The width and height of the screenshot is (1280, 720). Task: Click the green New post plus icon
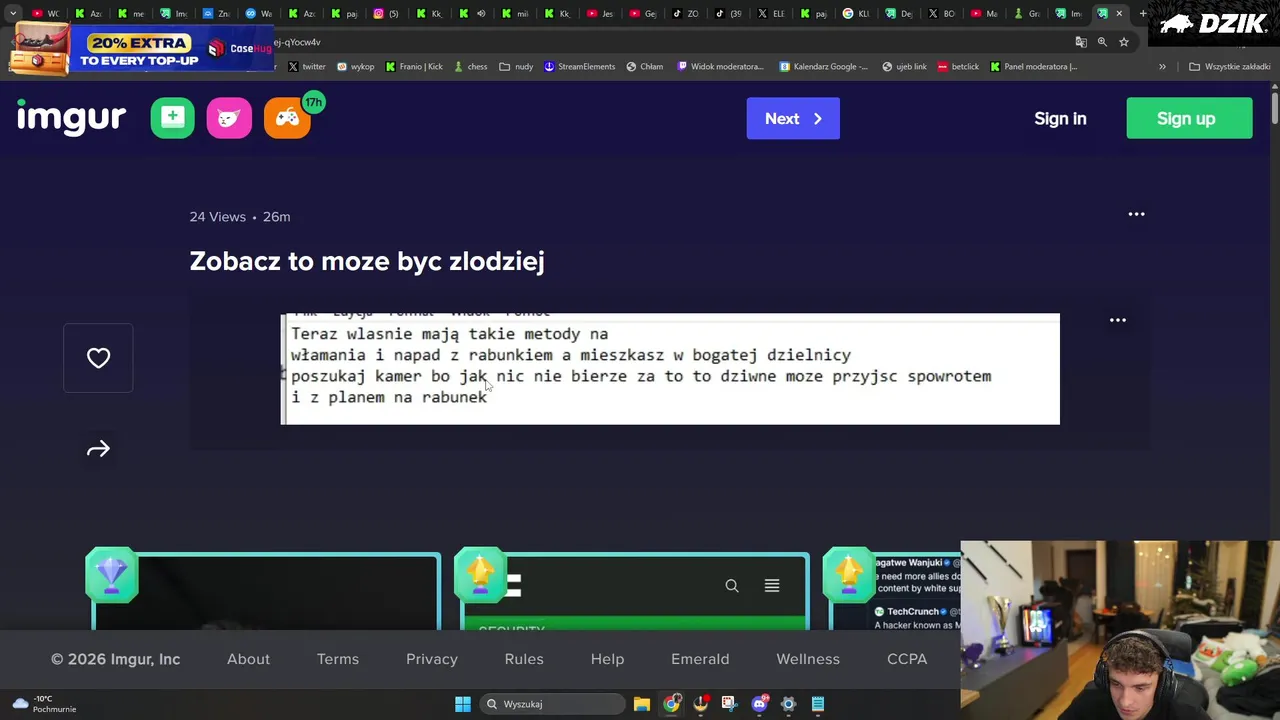172,118
